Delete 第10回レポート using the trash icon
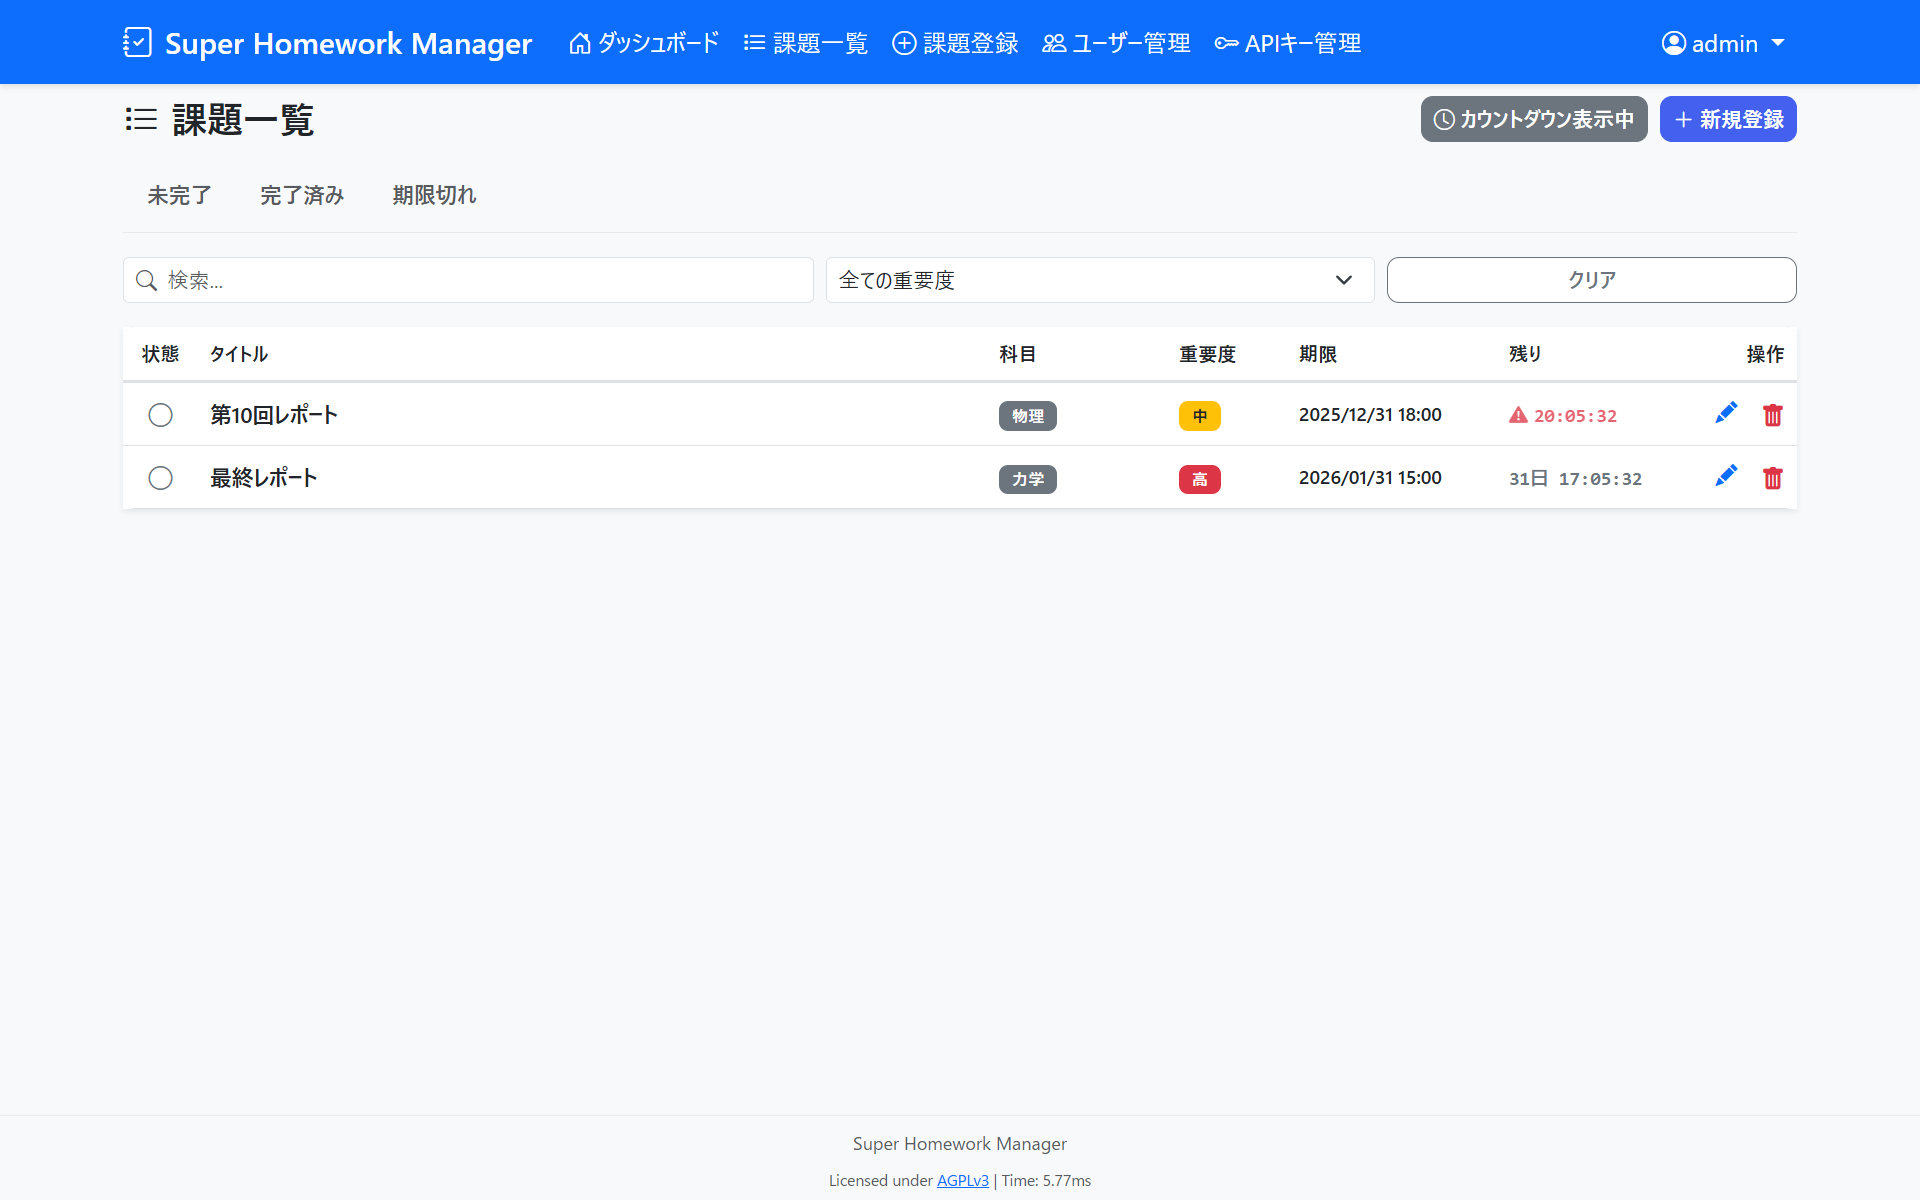Viewport: 1920px width, 1200px height. point(1772,415)
